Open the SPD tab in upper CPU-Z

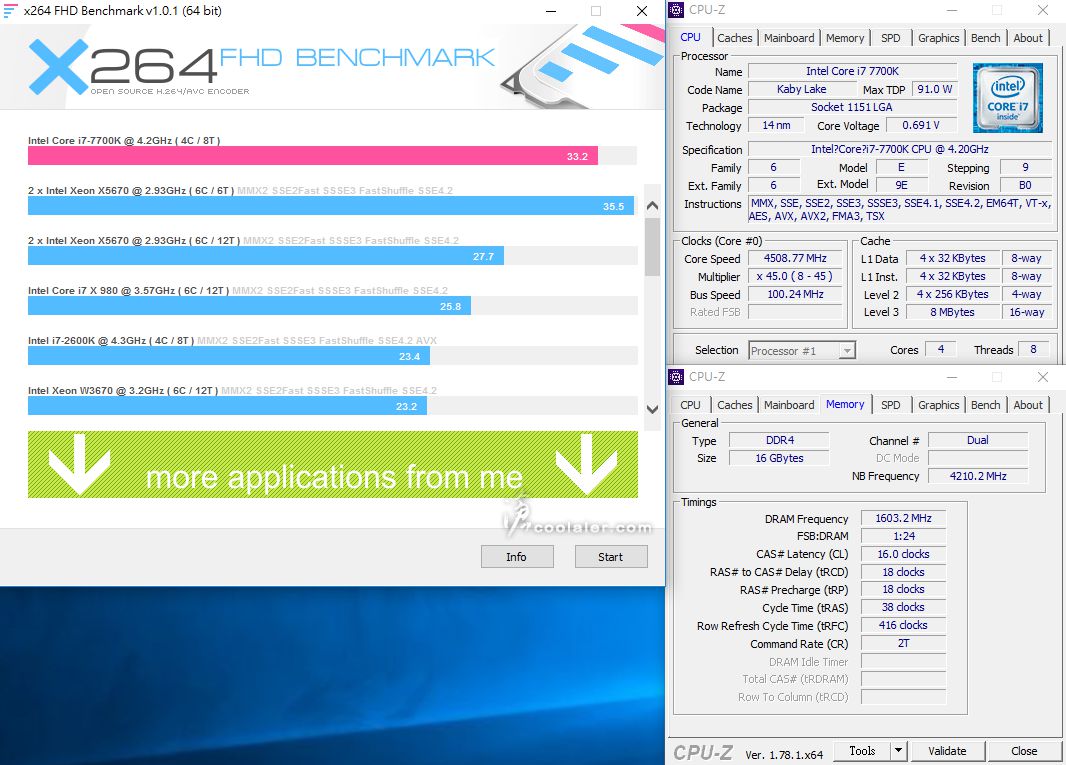(x=890, y=38)
